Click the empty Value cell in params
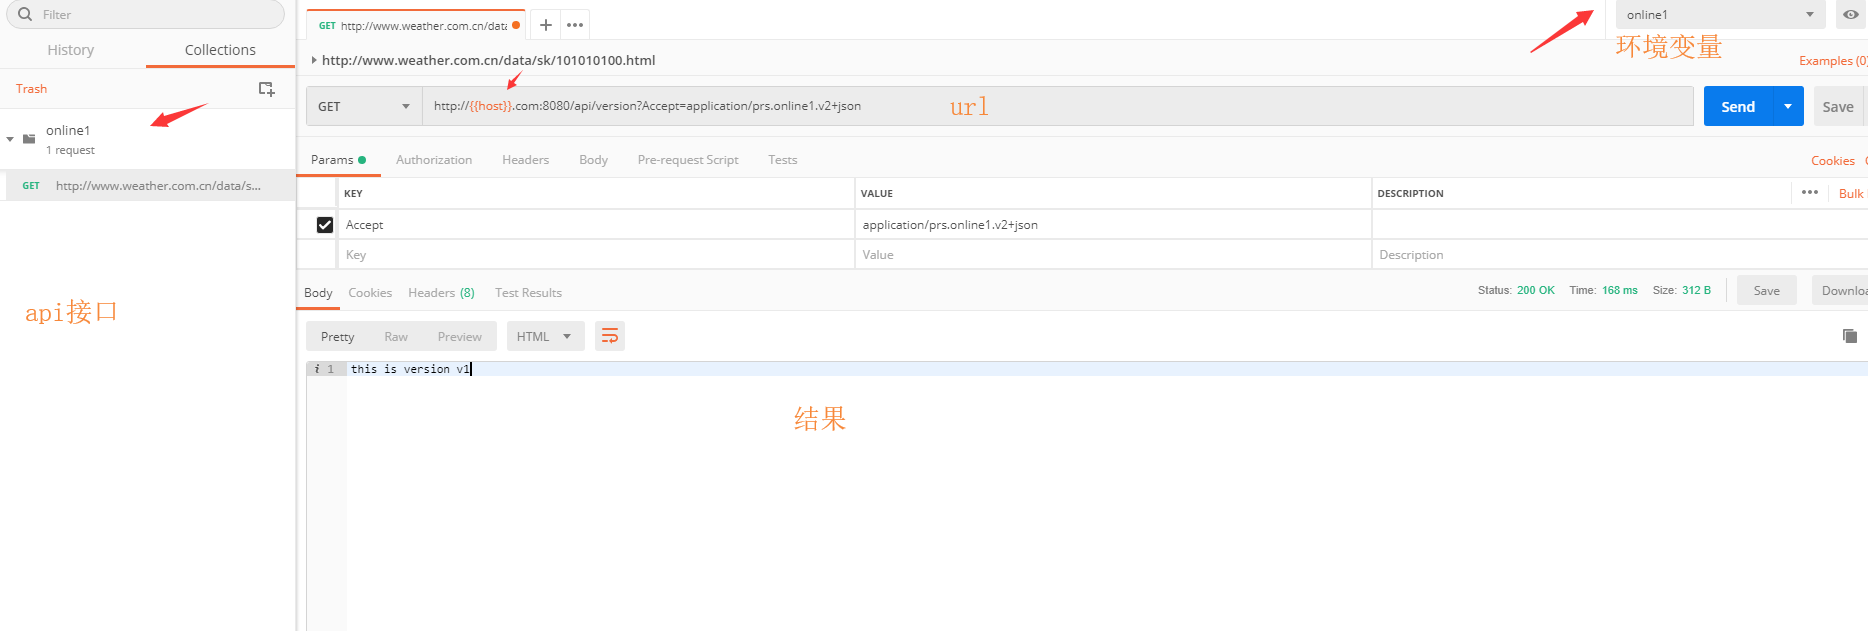This screenshot has width=1868, height=631. click(x=1113, y=255)
